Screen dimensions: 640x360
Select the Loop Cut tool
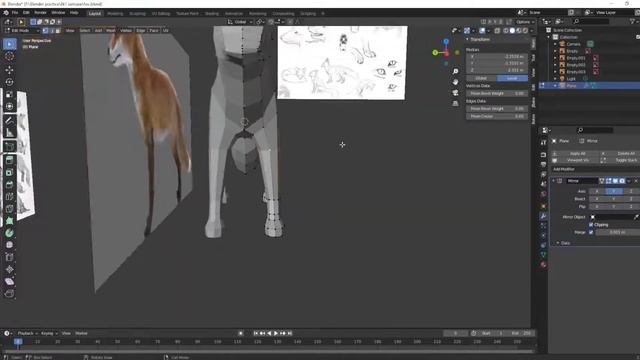(x=10, y=197)
